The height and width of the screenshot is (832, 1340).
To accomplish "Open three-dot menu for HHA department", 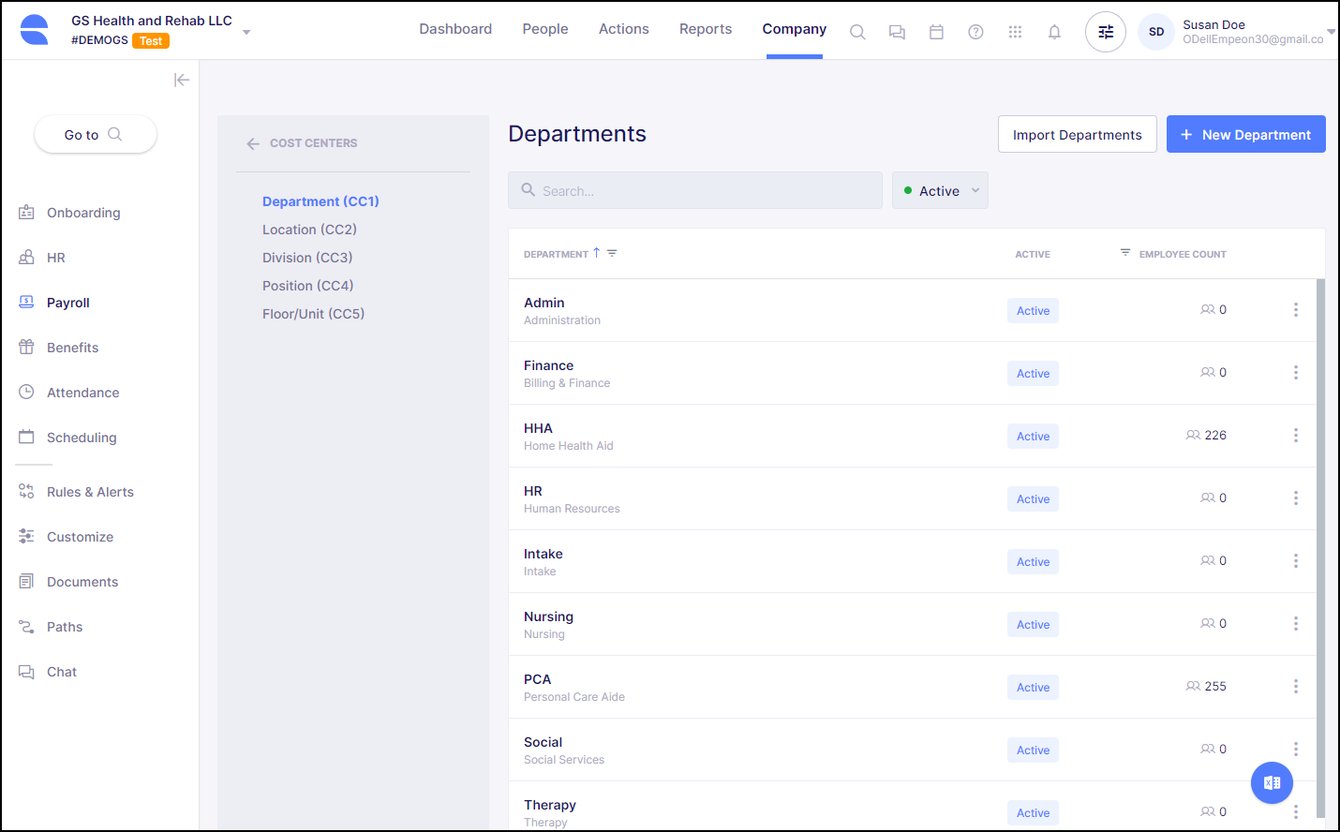I will pos(1295,436).
